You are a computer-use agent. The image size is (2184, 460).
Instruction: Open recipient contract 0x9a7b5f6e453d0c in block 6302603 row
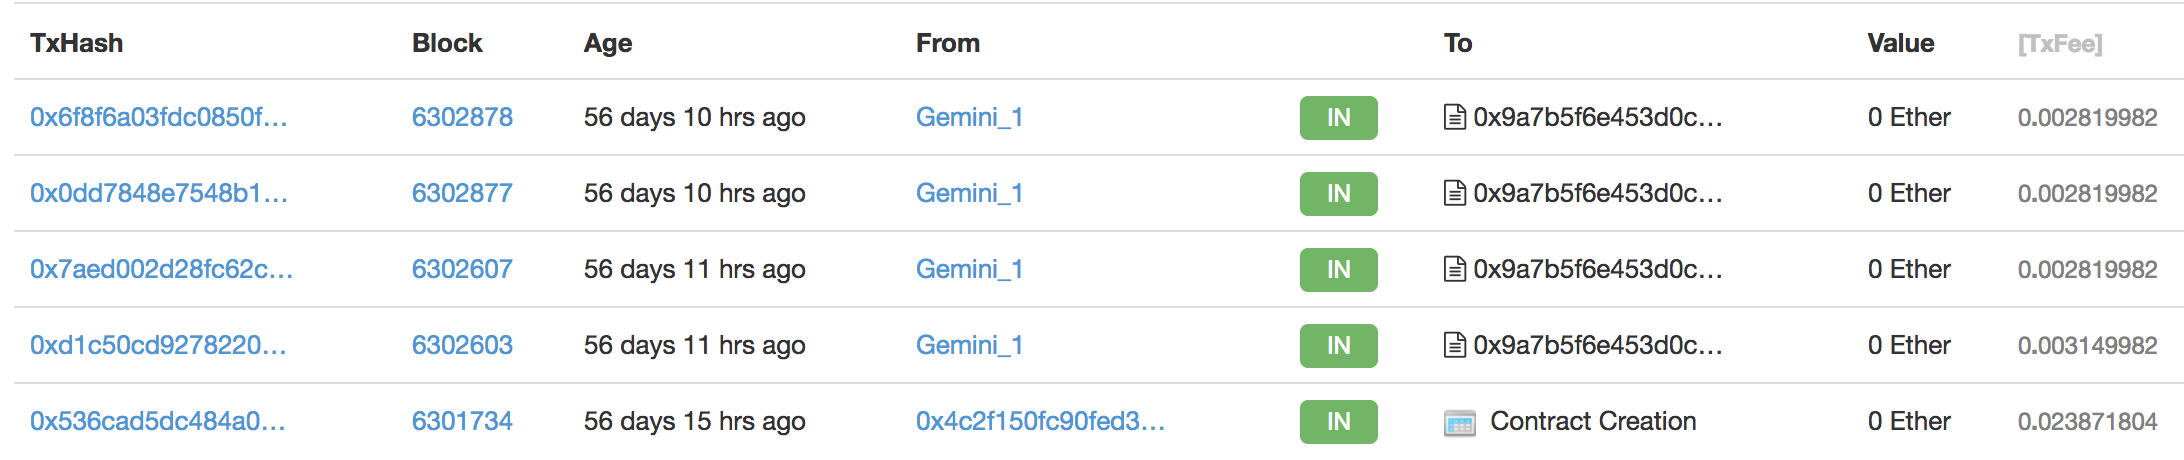coord(1597,346)
